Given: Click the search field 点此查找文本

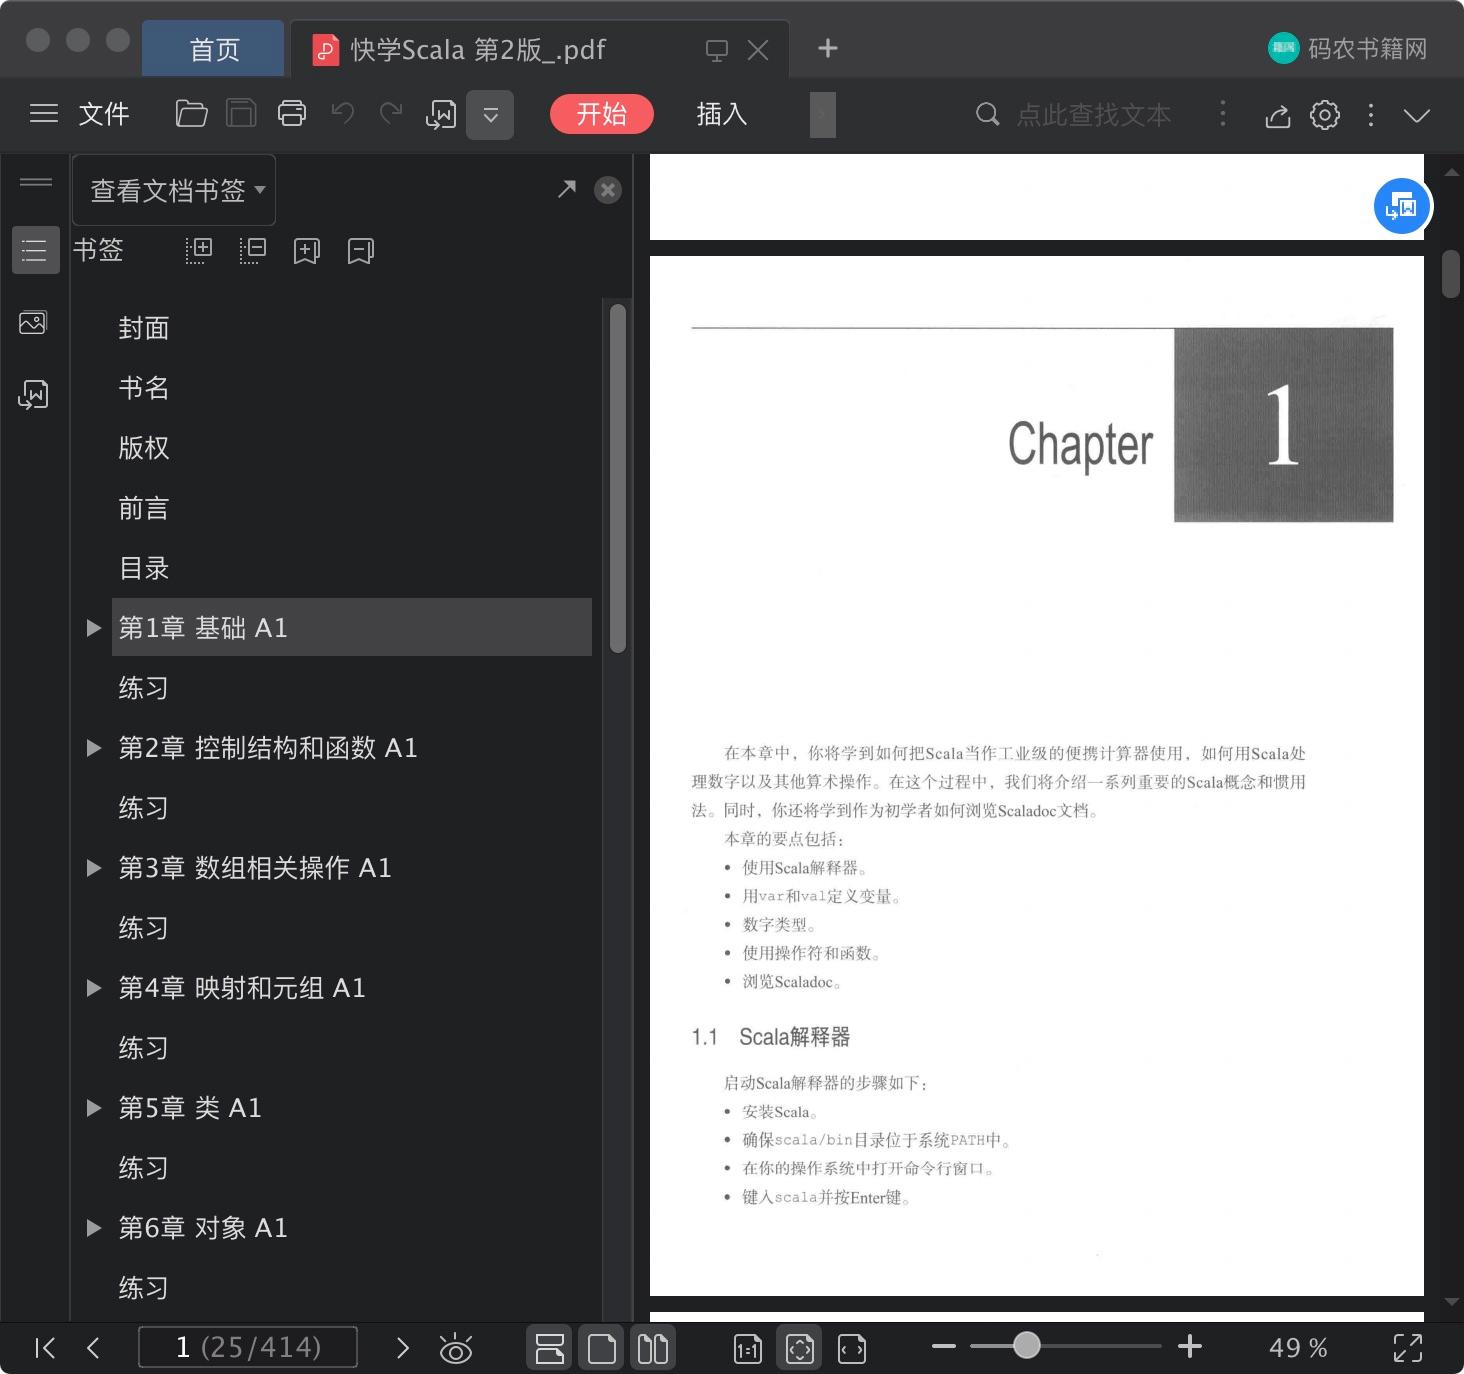Looking at the screenshot, I should click(x=1094, y=115).
